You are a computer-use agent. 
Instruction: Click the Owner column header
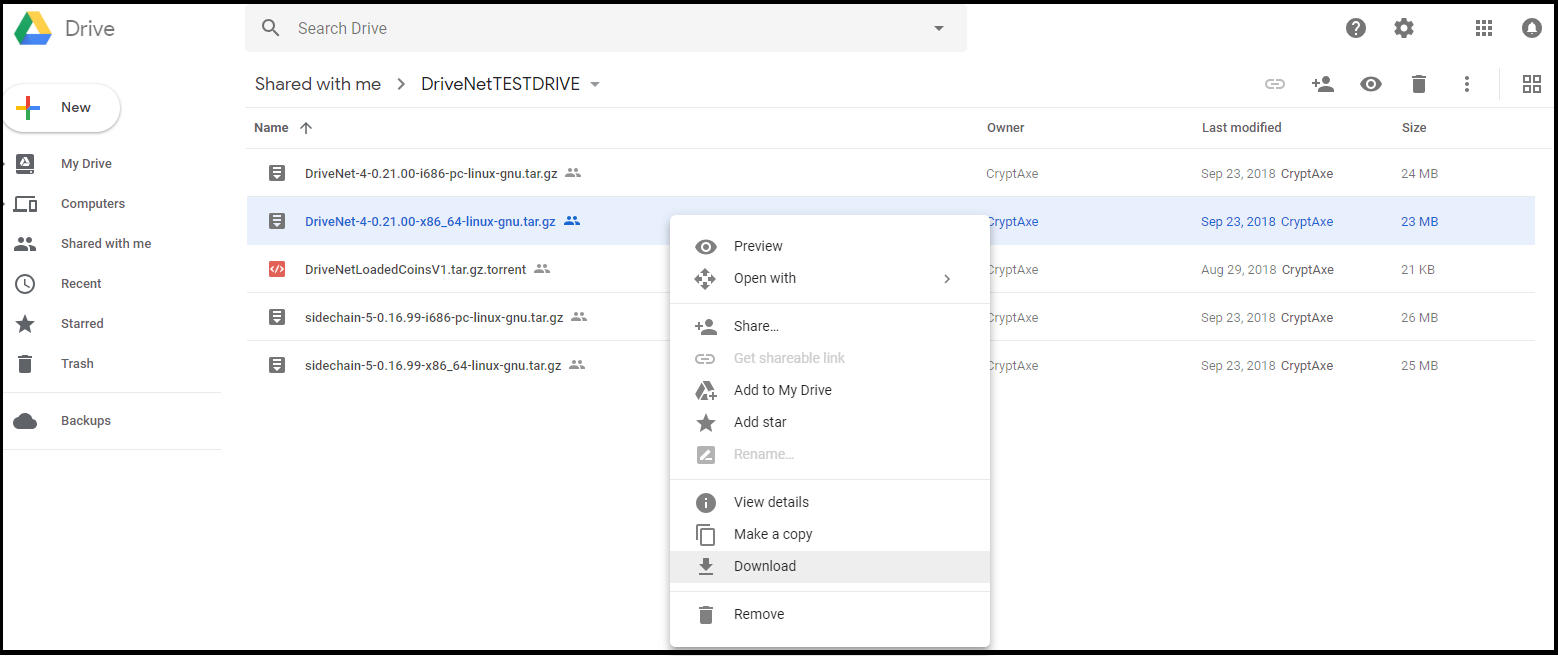(1006, 128)
